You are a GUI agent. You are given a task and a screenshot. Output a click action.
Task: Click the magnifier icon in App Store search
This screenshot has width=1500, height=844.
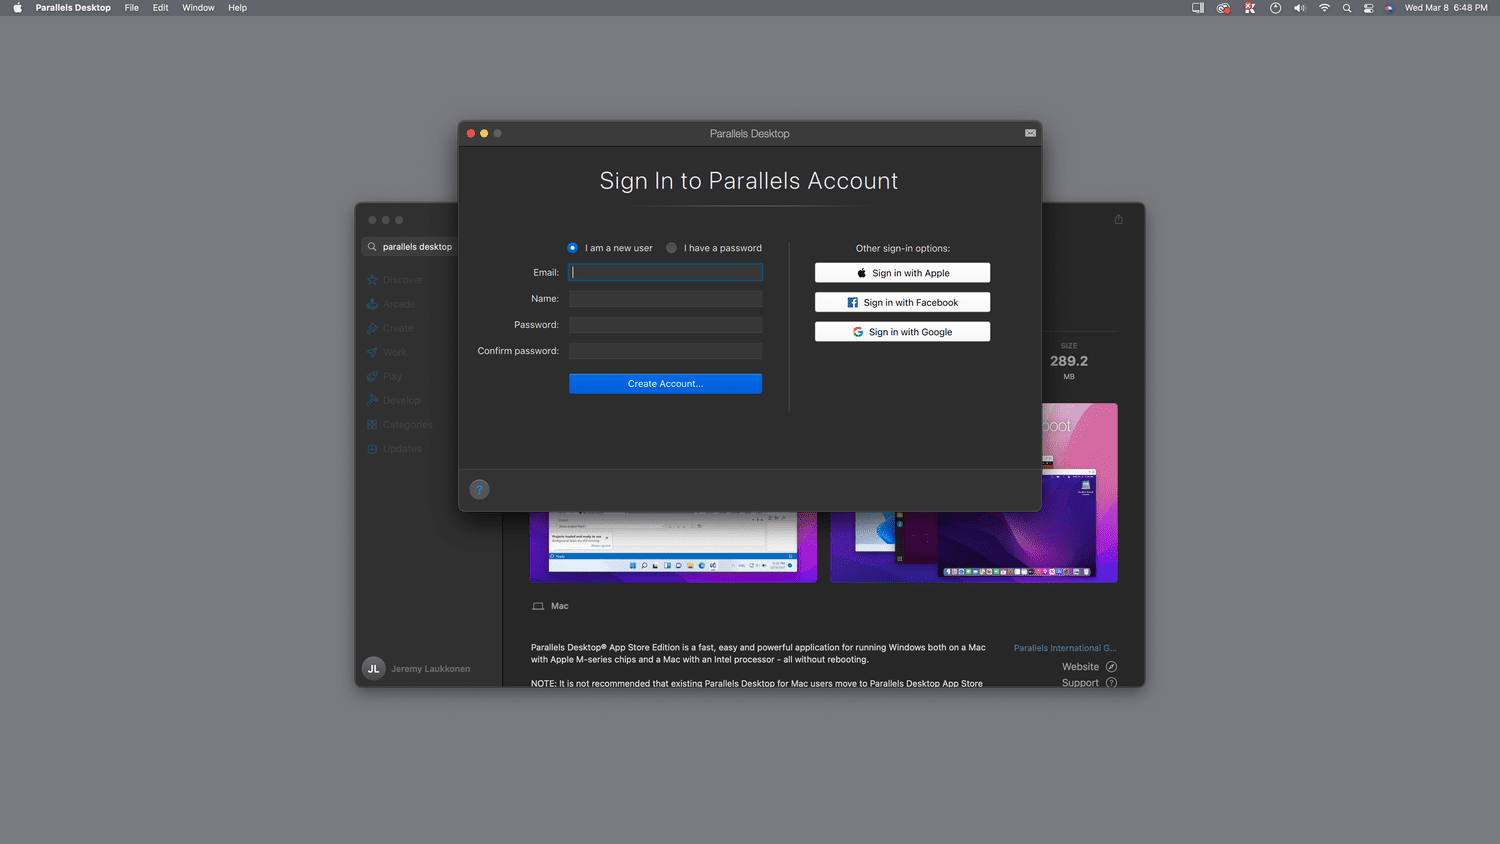[372, 247]
